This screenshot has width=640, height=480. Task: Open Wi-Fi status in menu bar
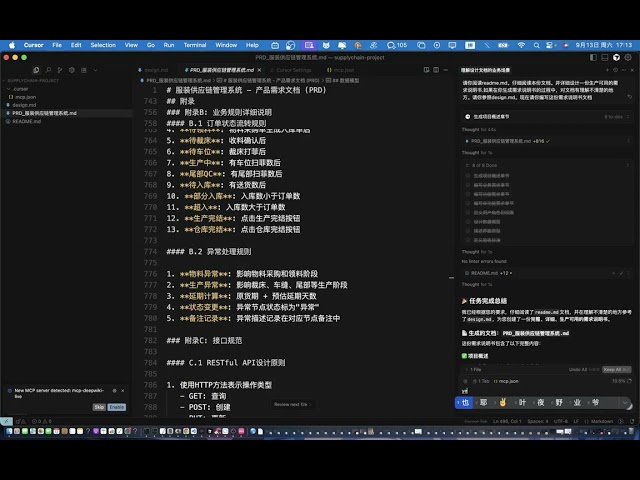pyautogui.click(x=521, y=45)
